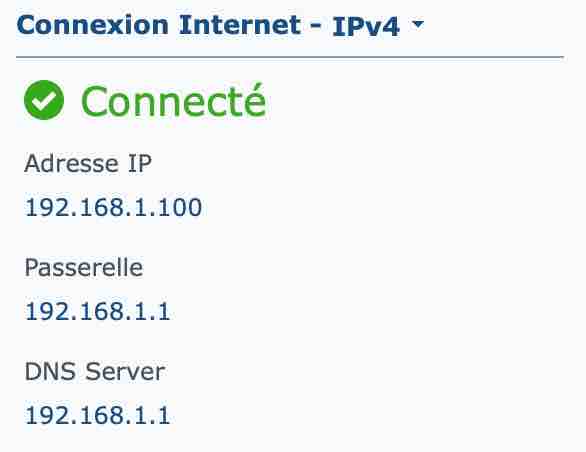This screenshot has width=586, height=452.
Task: Click the Connecté status text
Action: tap(173, 100)
